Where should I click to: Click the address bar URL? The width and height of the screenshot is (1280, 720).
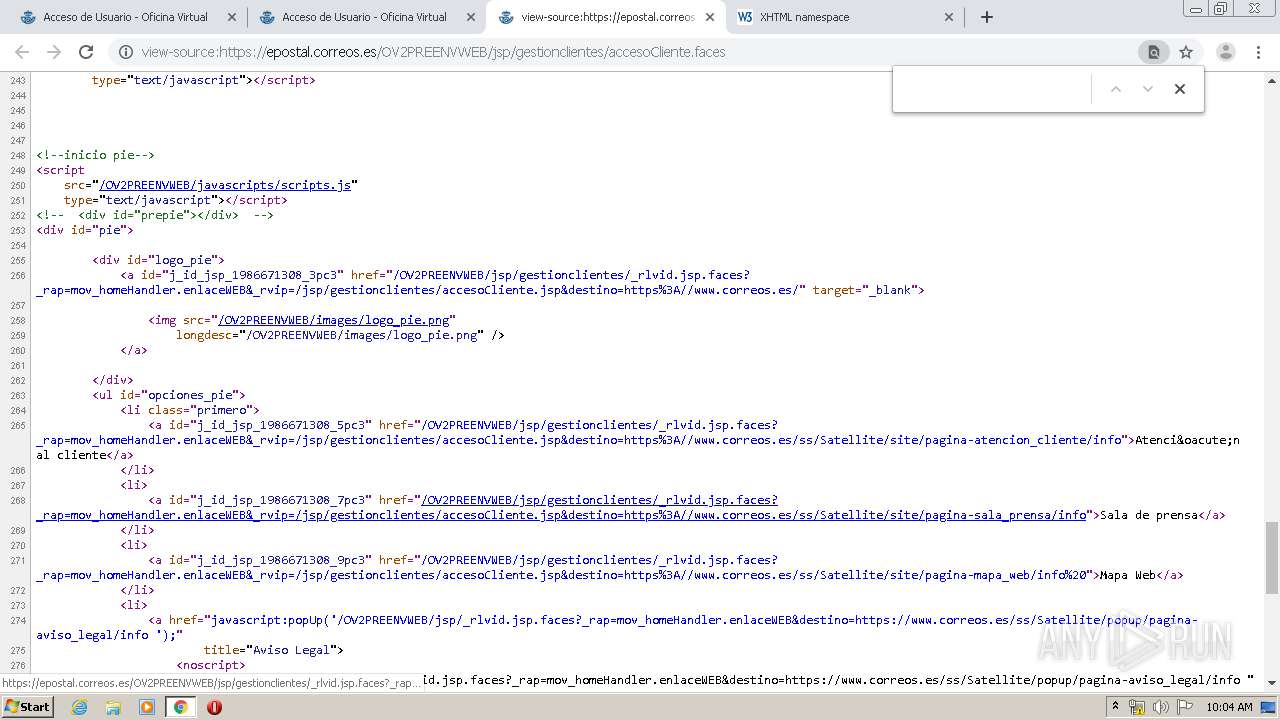pyautogui.click(x=433, y=52)
